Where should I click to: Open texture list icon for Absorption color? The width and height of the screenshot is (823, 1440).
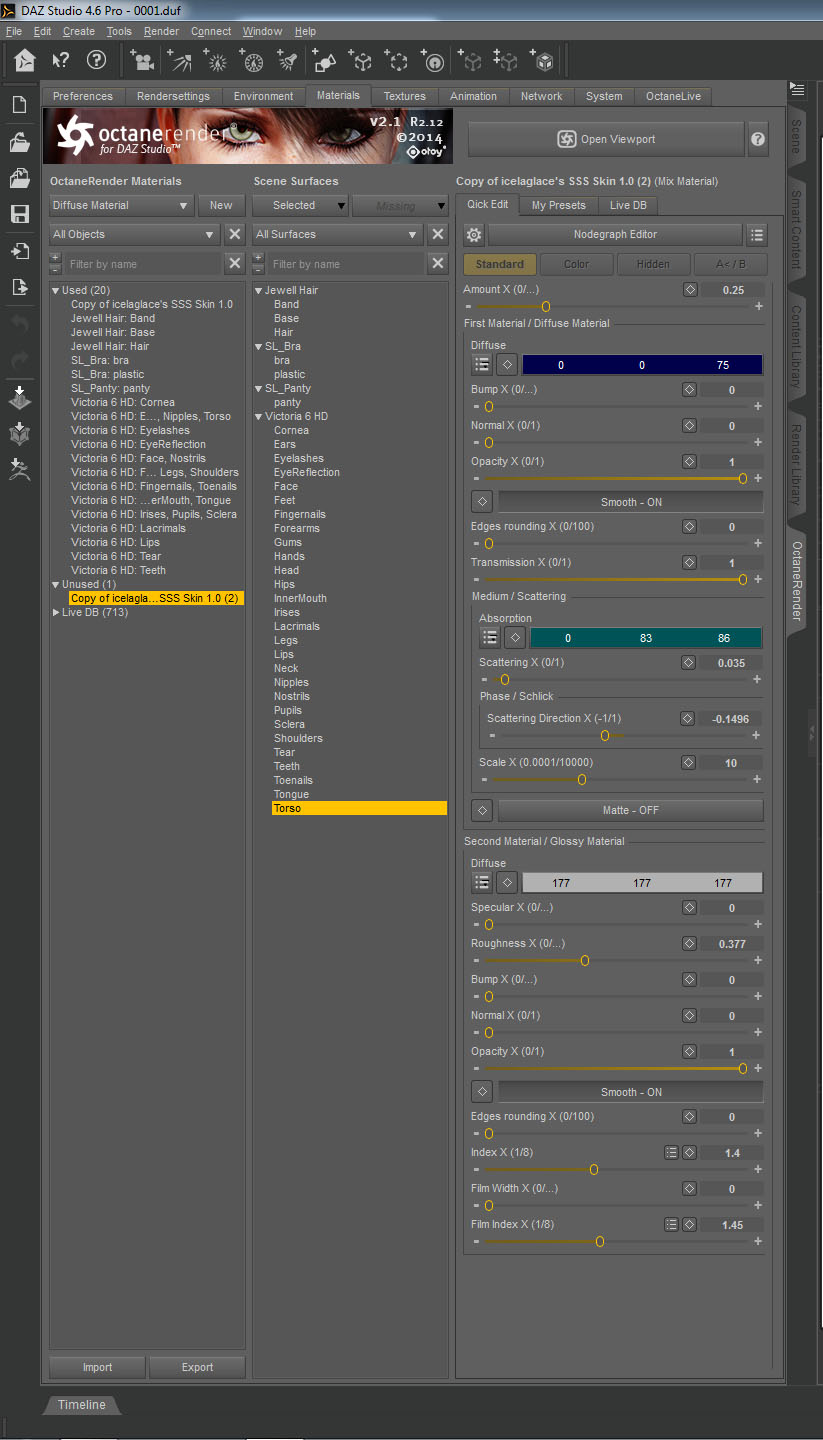coord(490,638)
